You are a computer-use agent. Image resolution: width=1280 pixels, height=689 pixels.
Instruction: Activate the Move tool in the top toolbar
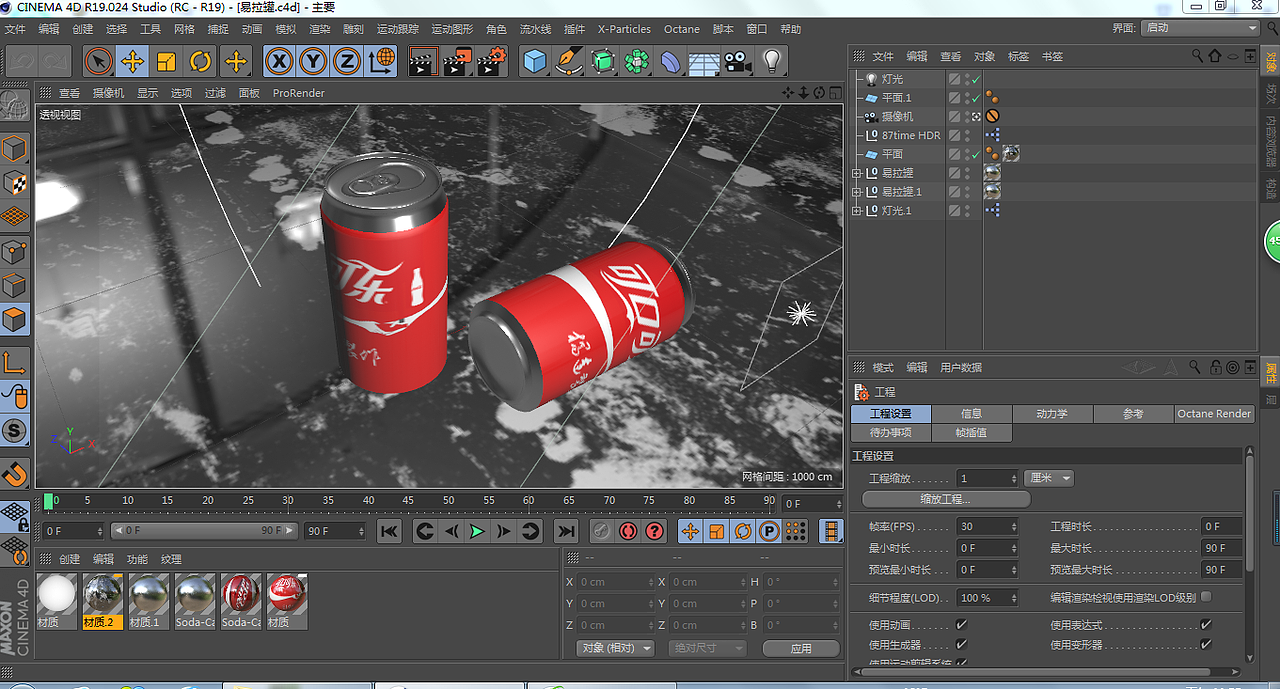point(132,62)
